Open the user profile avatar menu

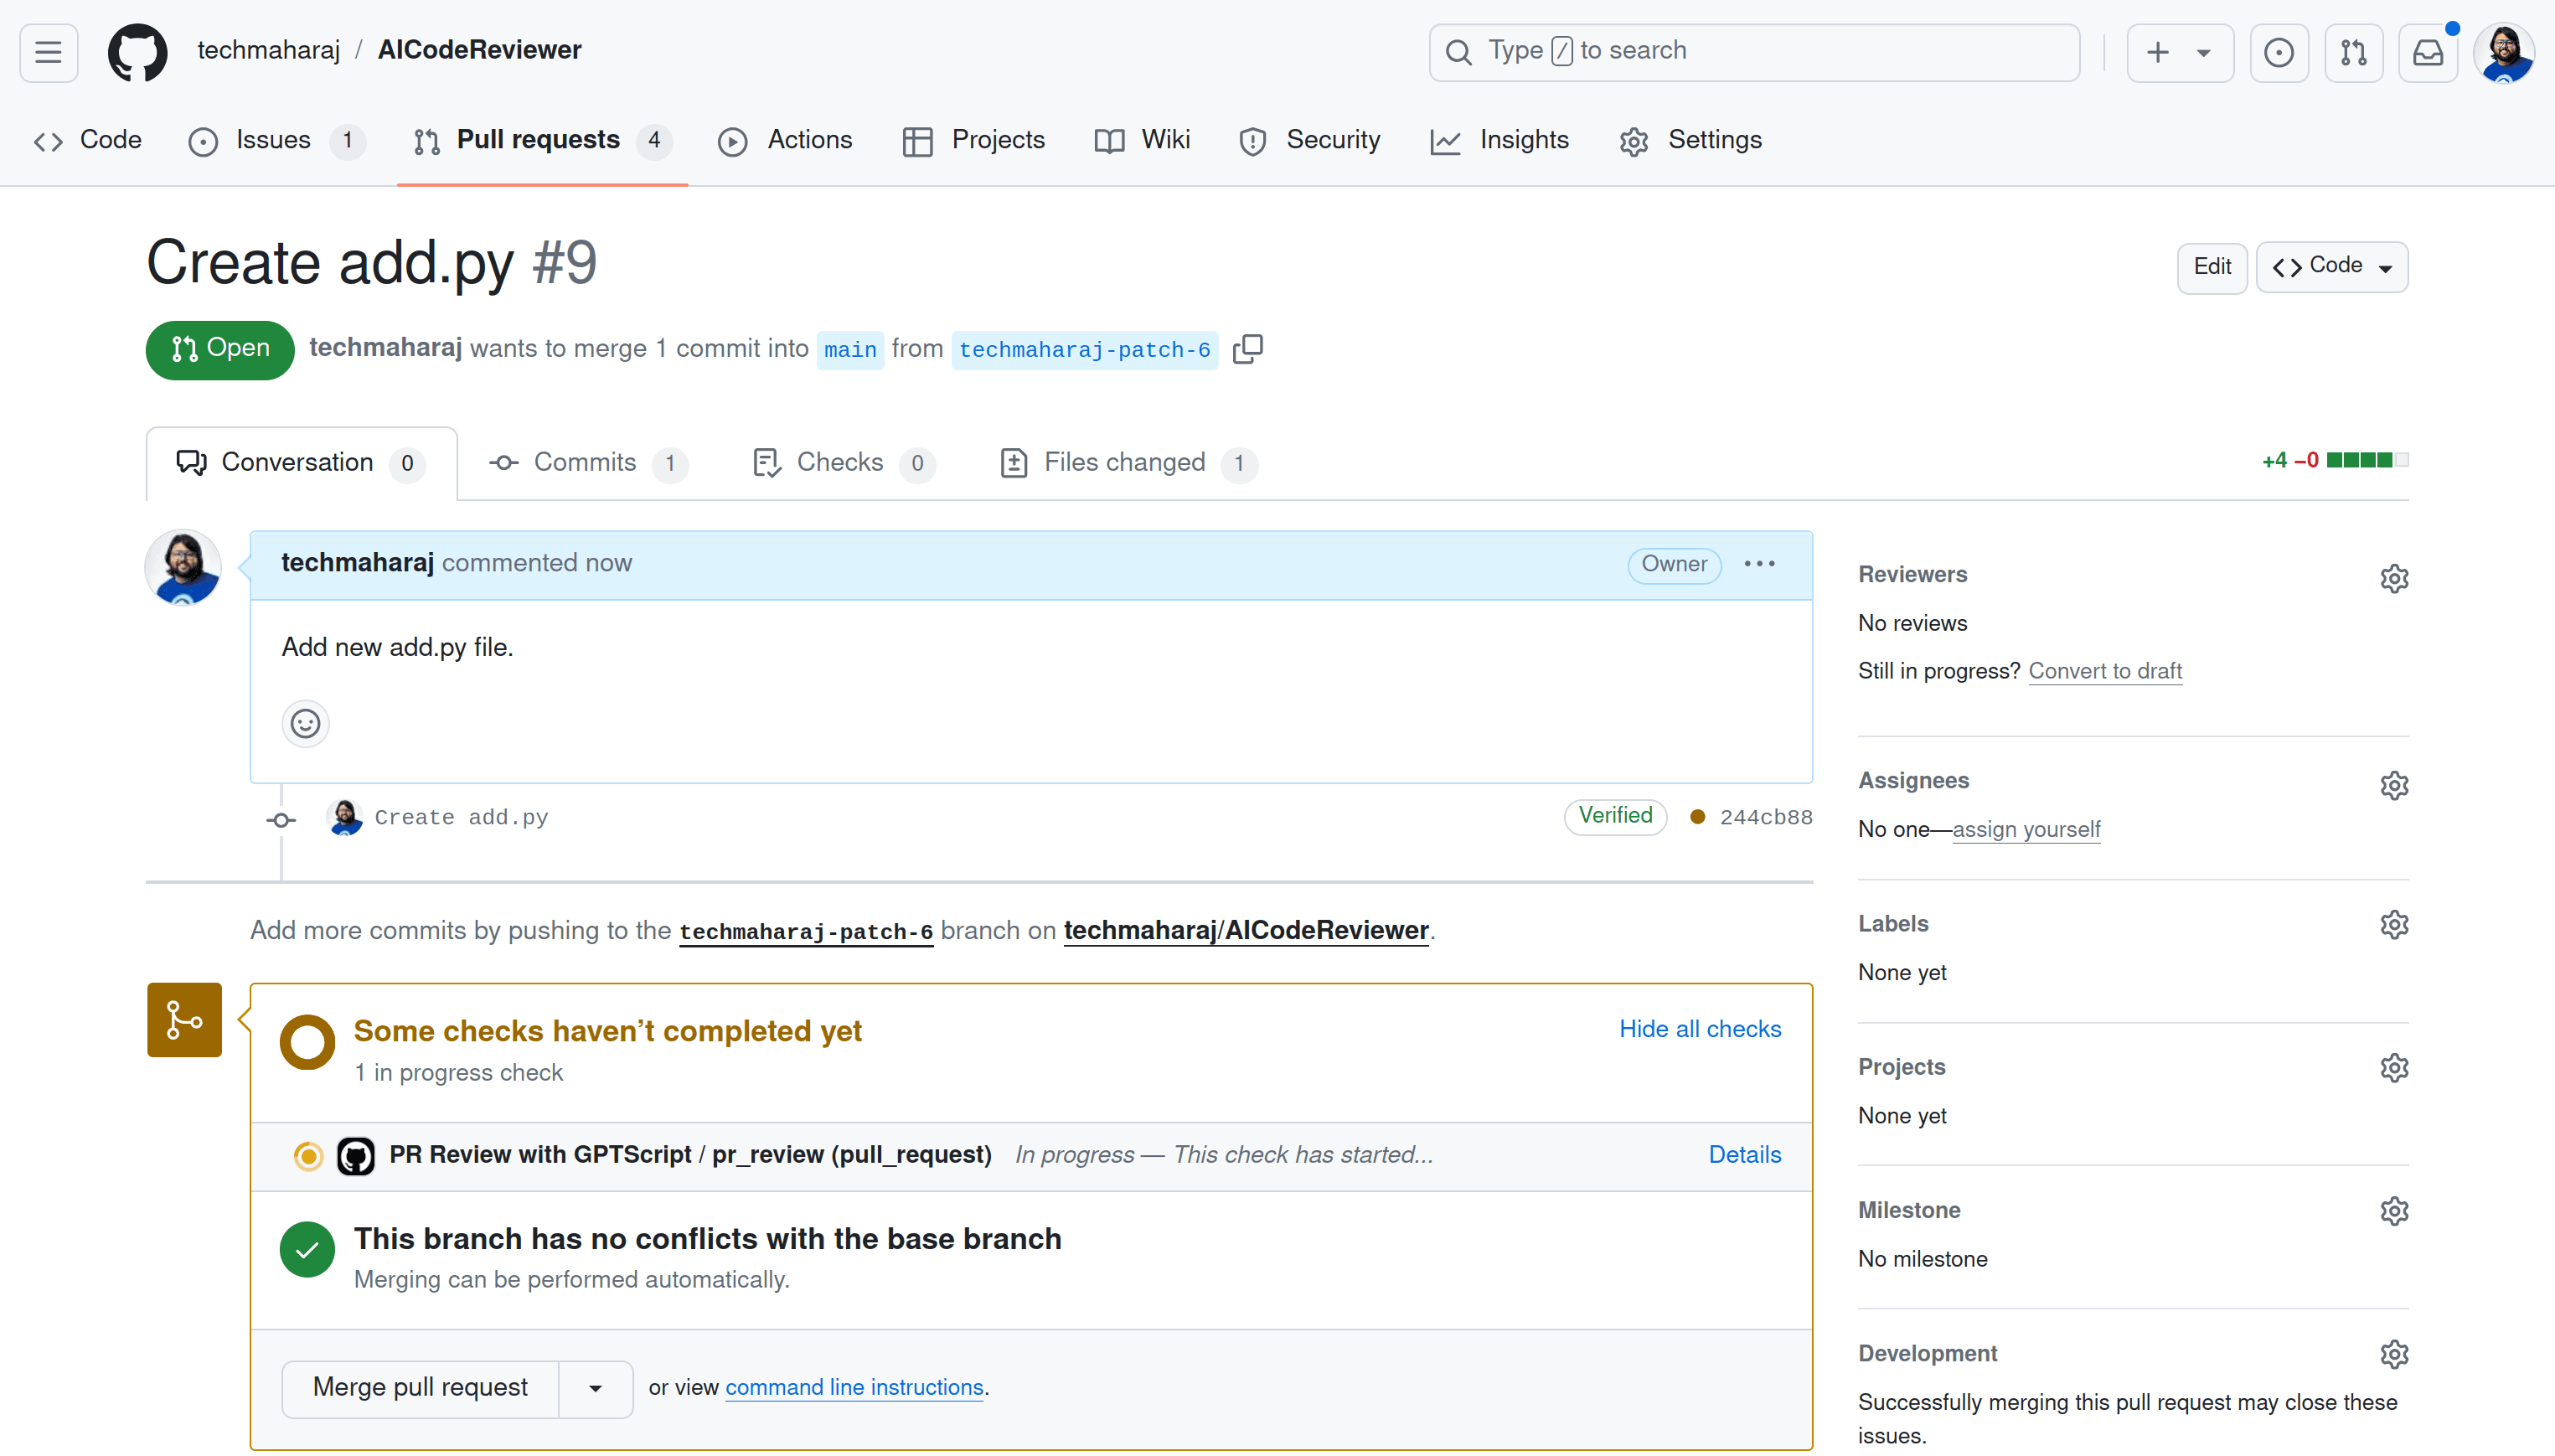[x=2503, y=52]
